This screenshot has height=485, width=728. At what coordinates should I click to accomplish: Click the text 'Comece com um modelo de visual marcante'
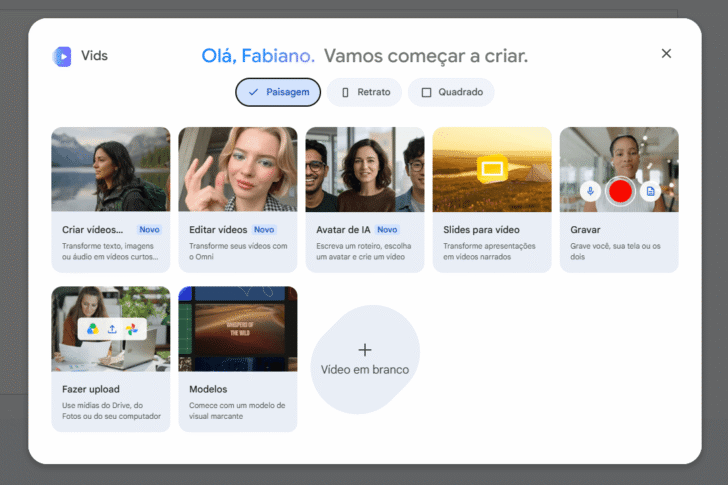237,410
